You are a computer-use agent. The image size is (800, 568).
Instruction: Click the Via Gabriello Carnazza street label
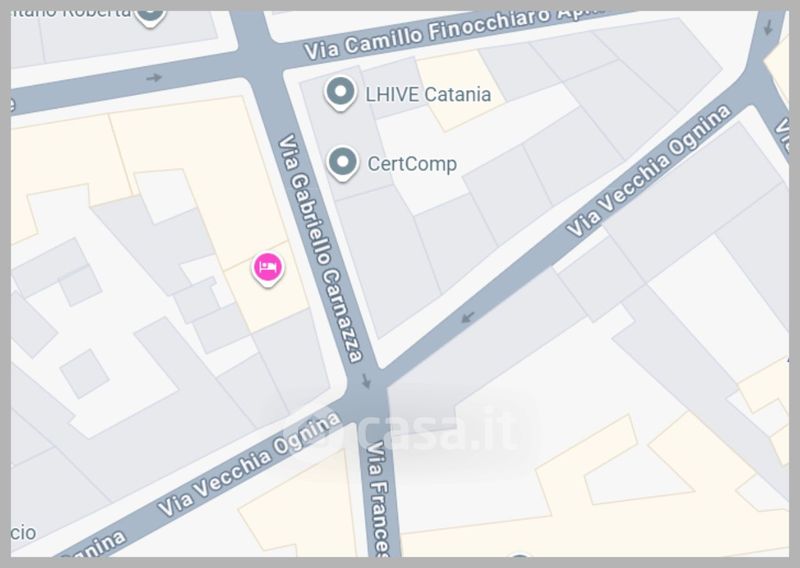[320, 248]
